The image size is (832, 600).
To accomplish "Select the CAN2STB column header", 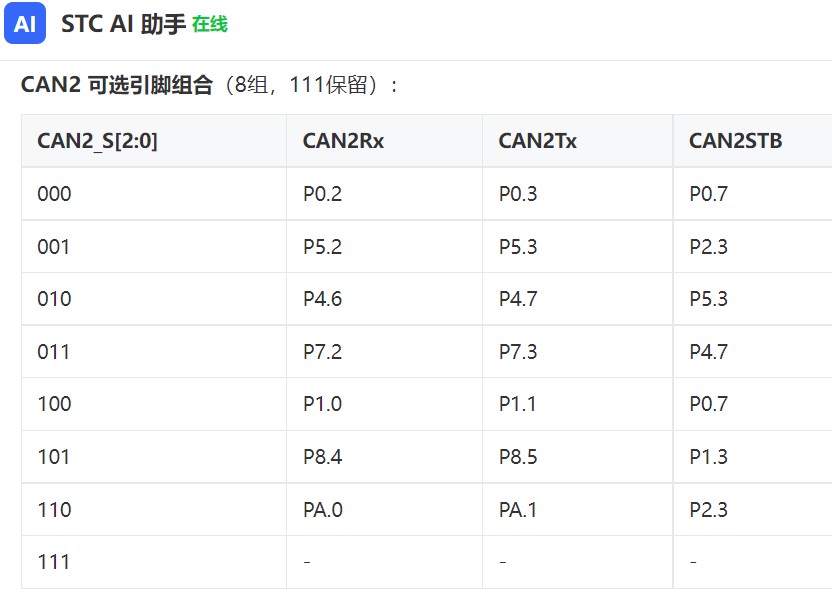I will pos(735,141).
